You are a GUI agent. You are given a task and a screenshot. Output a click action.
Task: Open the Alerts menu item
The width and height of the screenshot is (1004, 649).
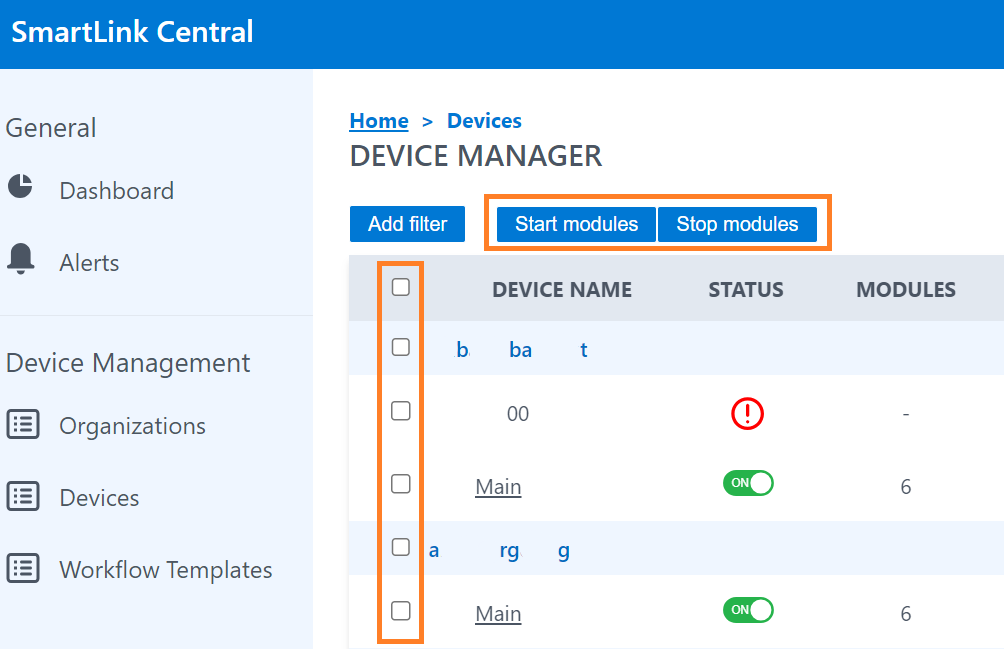coord(89,263)
